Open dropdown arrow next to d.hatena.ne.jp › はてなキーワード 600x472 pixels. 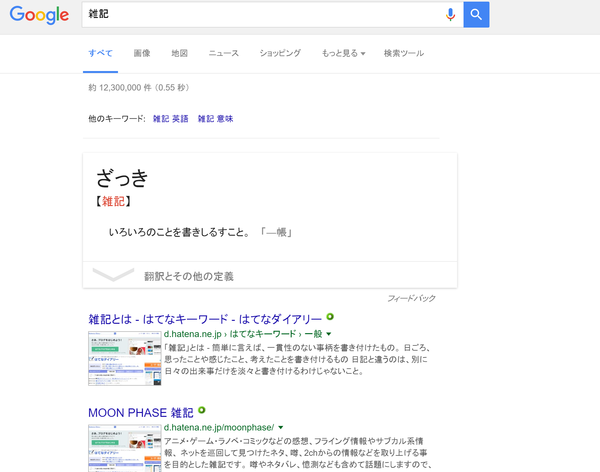coord(329,334)
